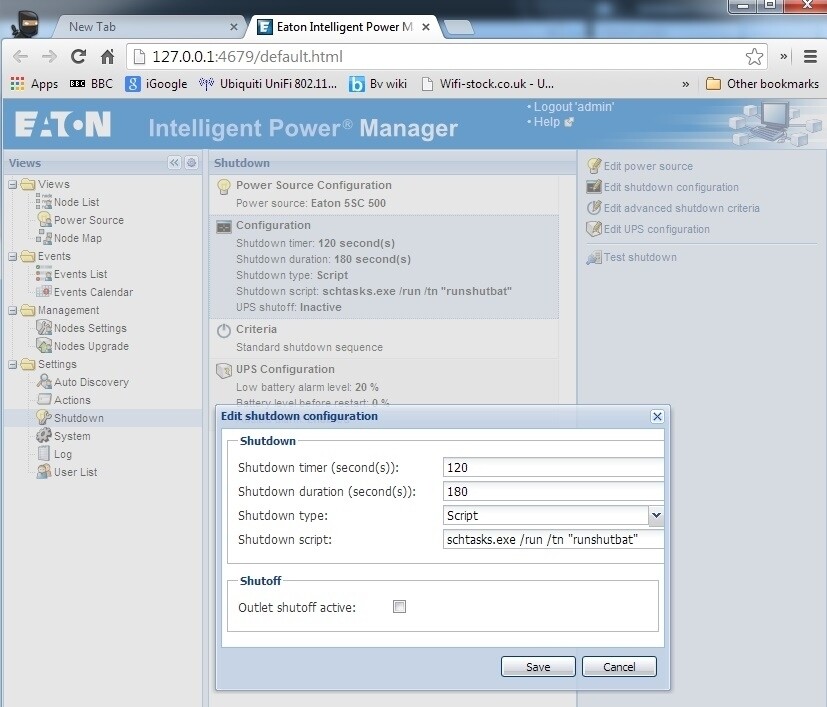This screenshot has height=707, width=827.
Task: Select the Node List icon in Views
Action: click(x=46, y=202)
